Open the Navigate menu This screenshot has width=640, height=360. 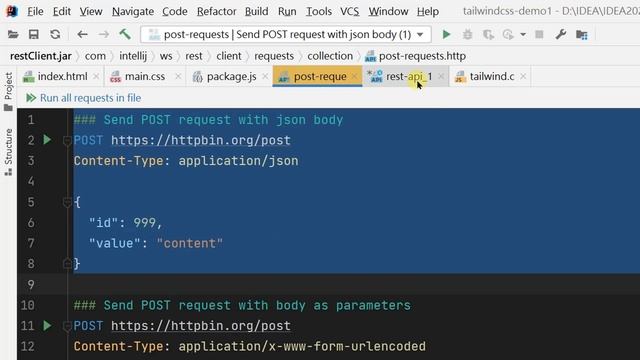[133, 11]
